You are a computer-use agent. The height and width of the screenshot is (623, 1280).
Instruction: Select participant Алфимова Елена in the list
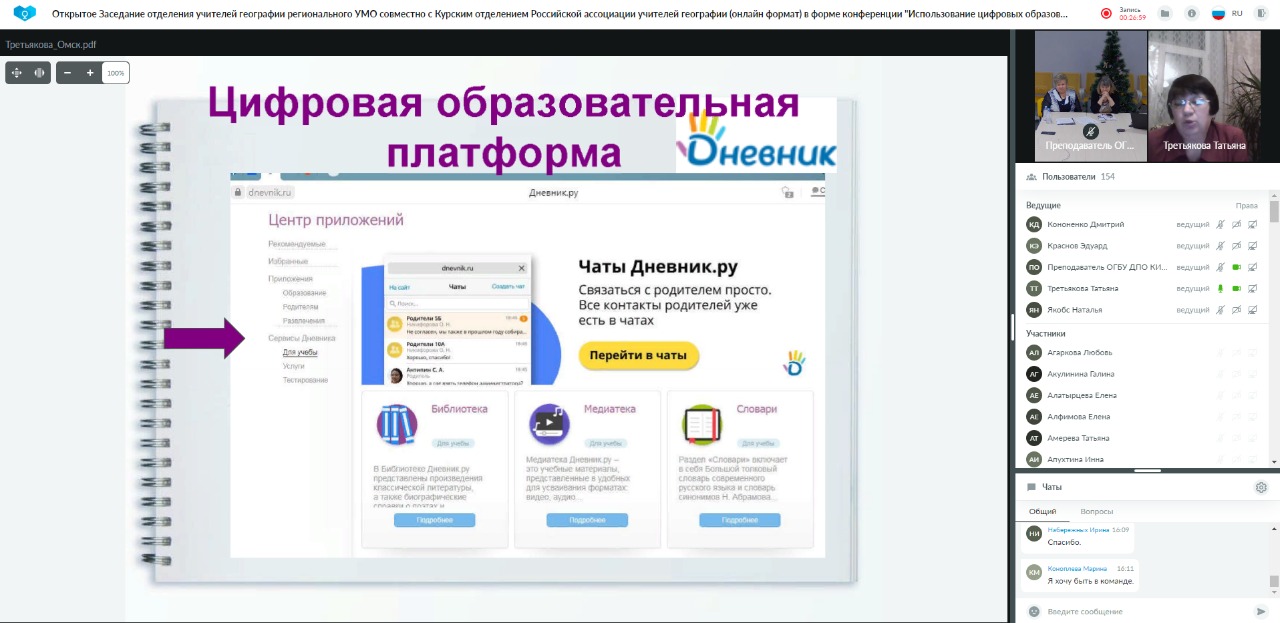point(1143,416)
